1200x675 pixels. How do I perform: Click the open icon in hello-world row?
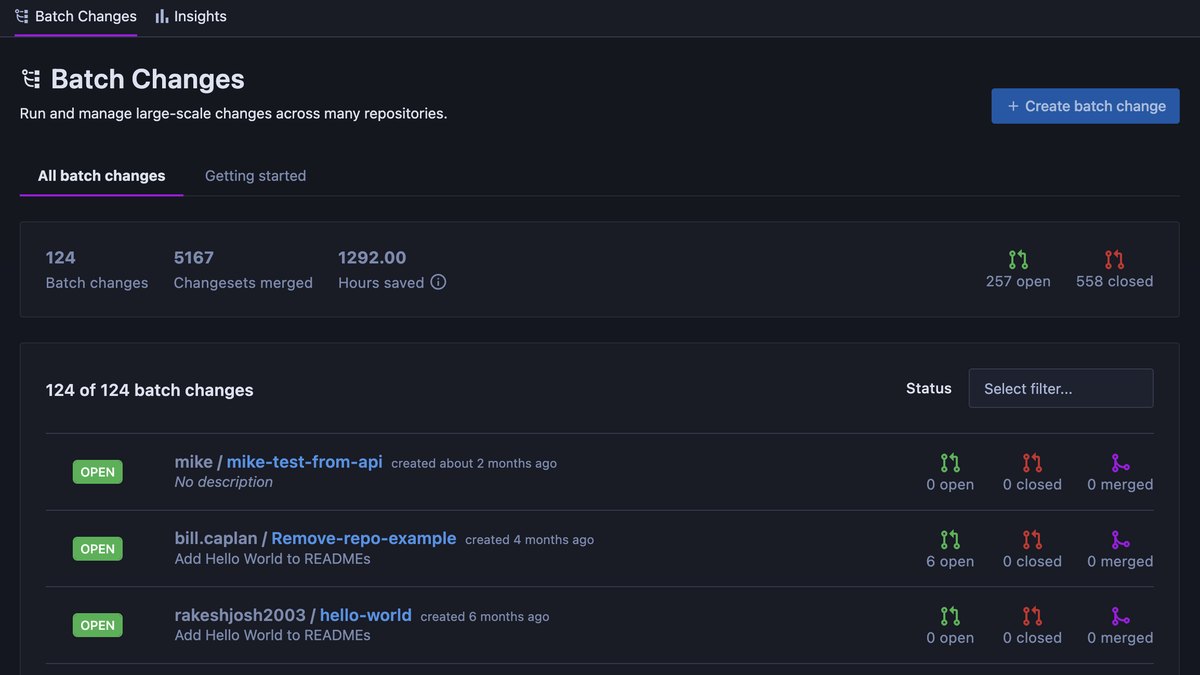point(950,616)
